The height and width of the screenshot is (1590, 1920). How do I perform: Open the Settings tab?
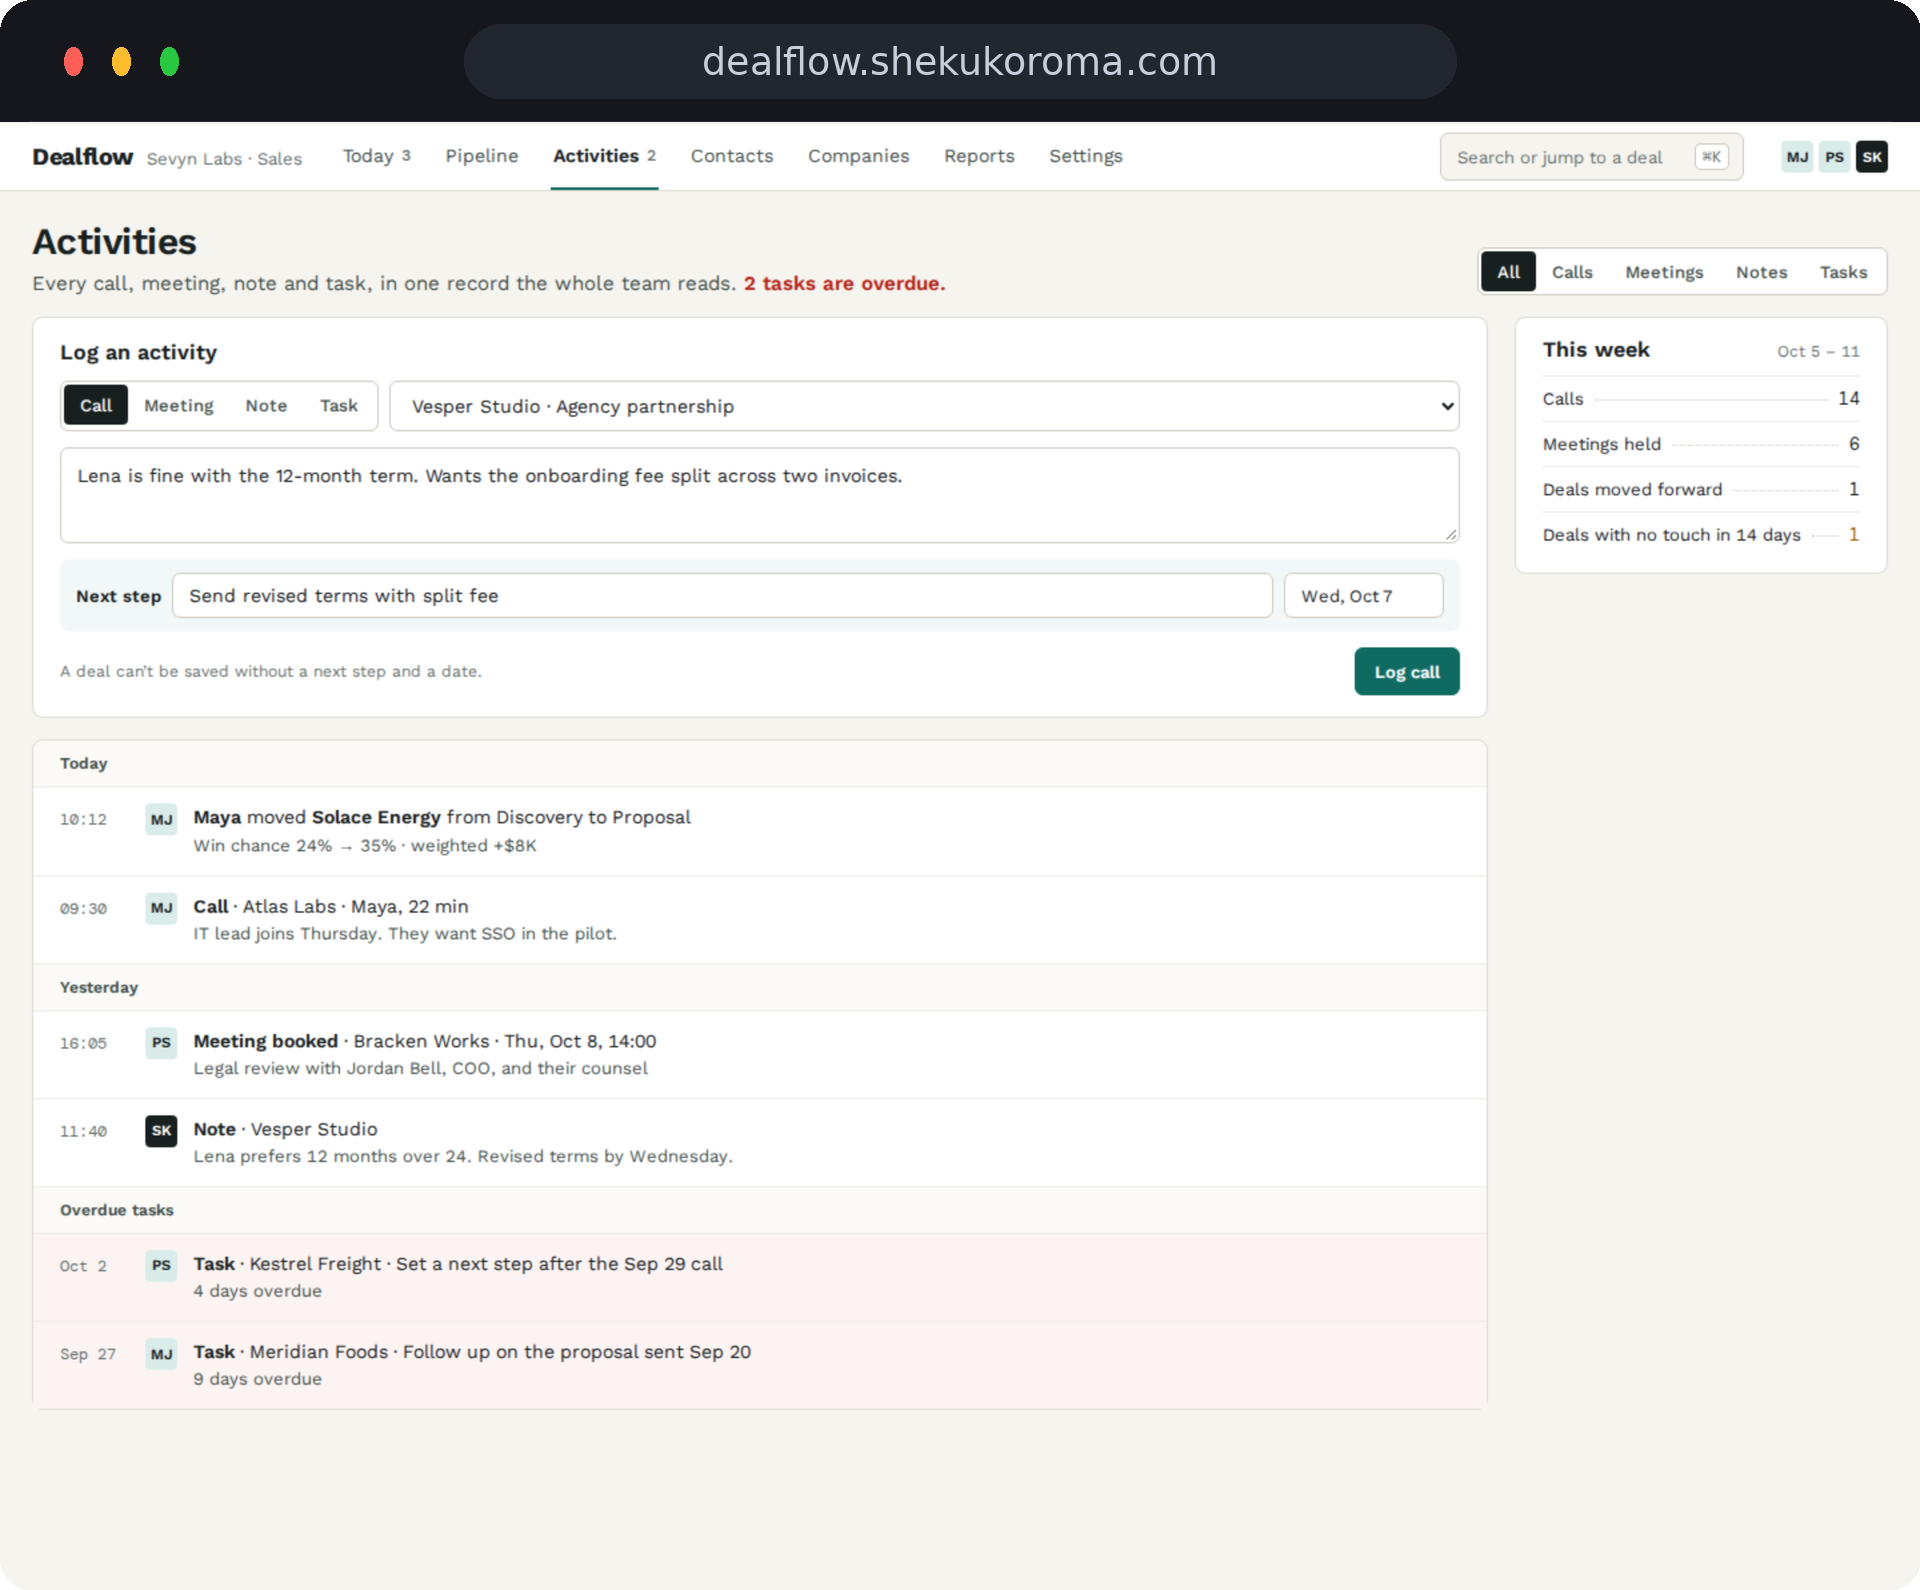1086,156
